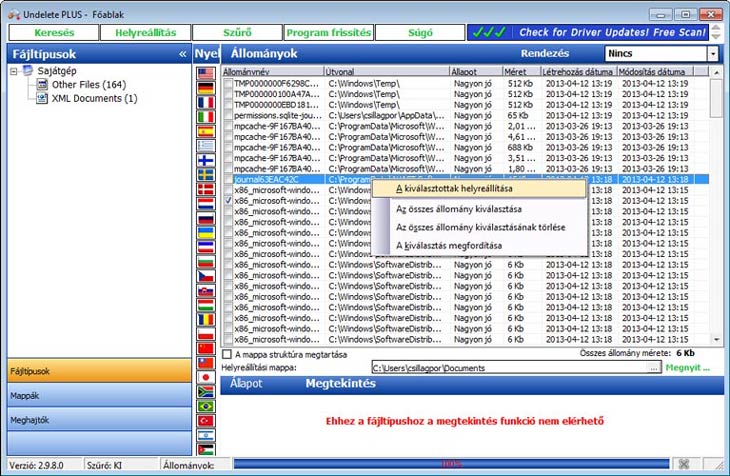Select the Ukrainian flag language
The height and width of the screenshot is (476, 730).
point(206,232)
